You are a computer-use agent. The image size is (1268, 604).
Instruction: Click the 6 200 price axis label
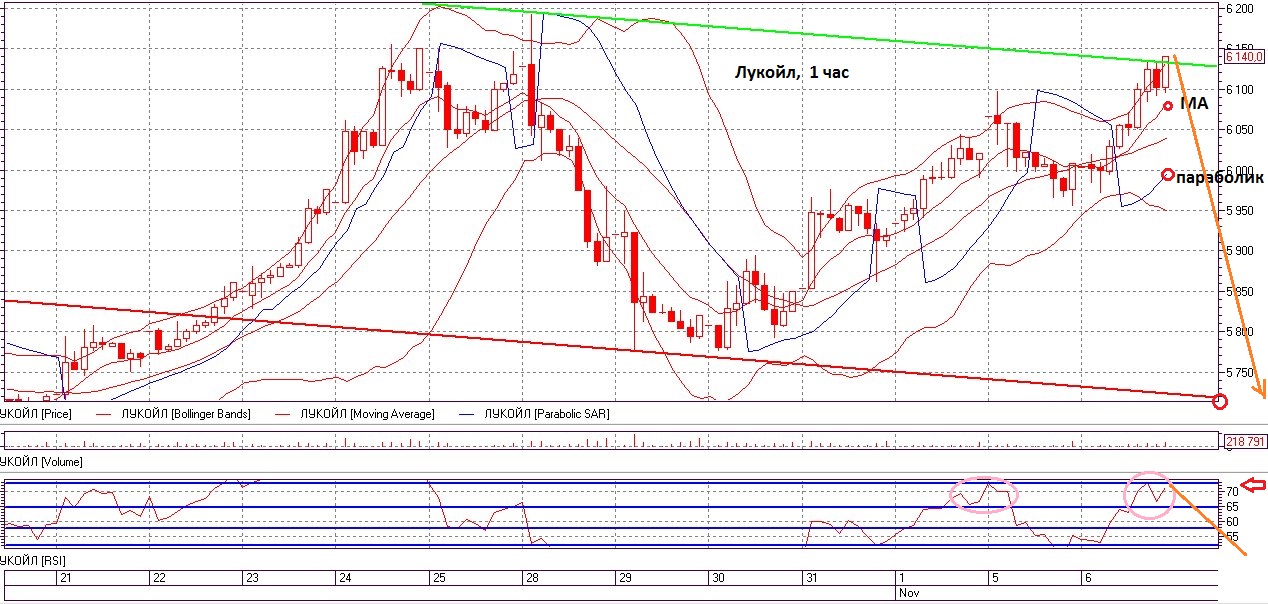(1238, 9)
